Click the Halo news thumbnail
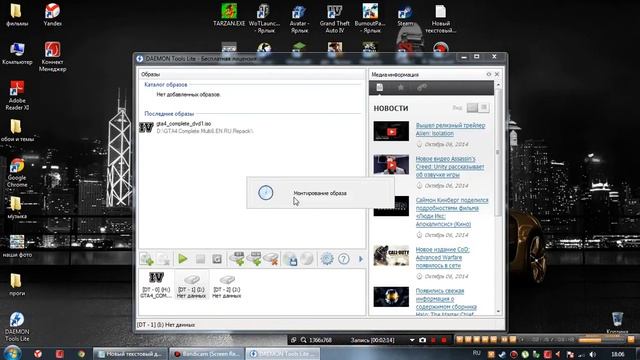The height and width of the screenshot is (360, 640). [391, 297]
